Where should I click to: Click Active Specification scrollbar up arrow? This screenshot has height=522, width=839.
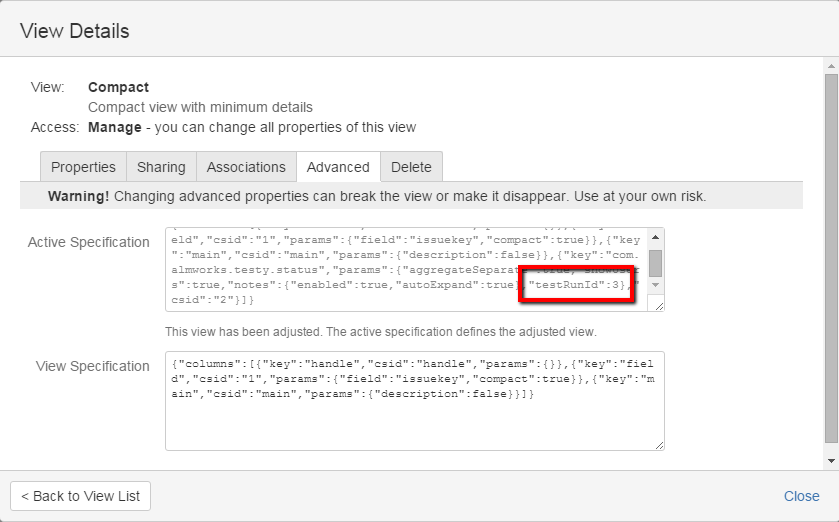tap(656, 238)
